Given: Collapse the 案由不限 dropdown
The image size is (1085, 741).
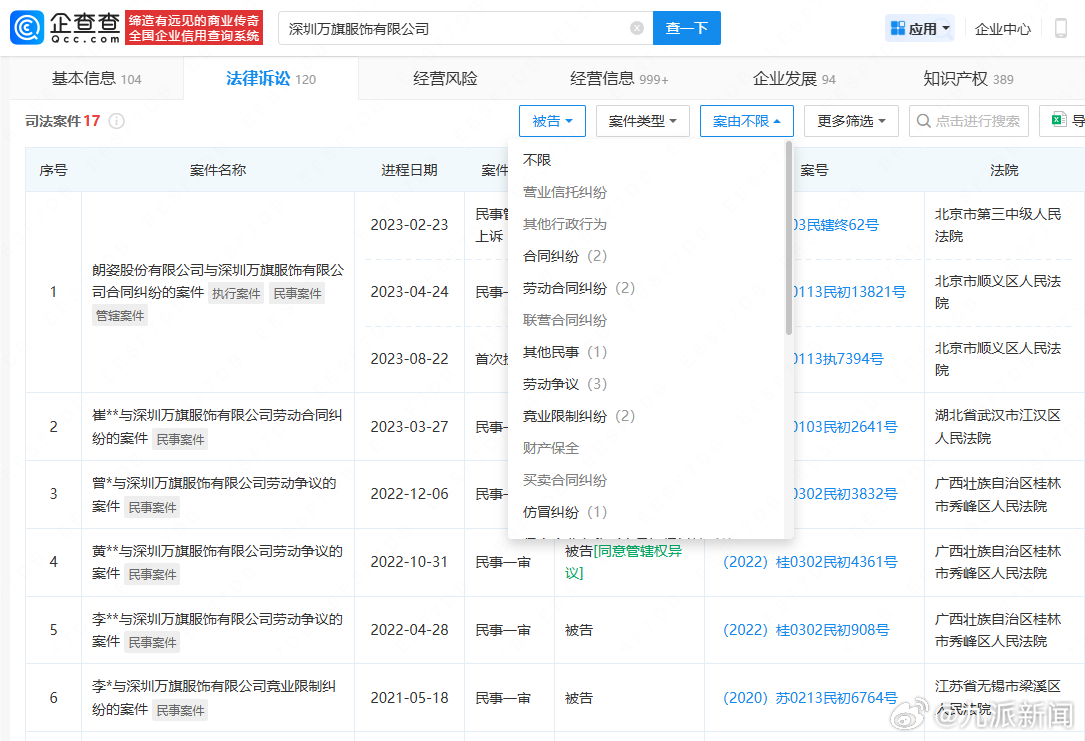Looking at the screenshot, I should pos(747,121).
